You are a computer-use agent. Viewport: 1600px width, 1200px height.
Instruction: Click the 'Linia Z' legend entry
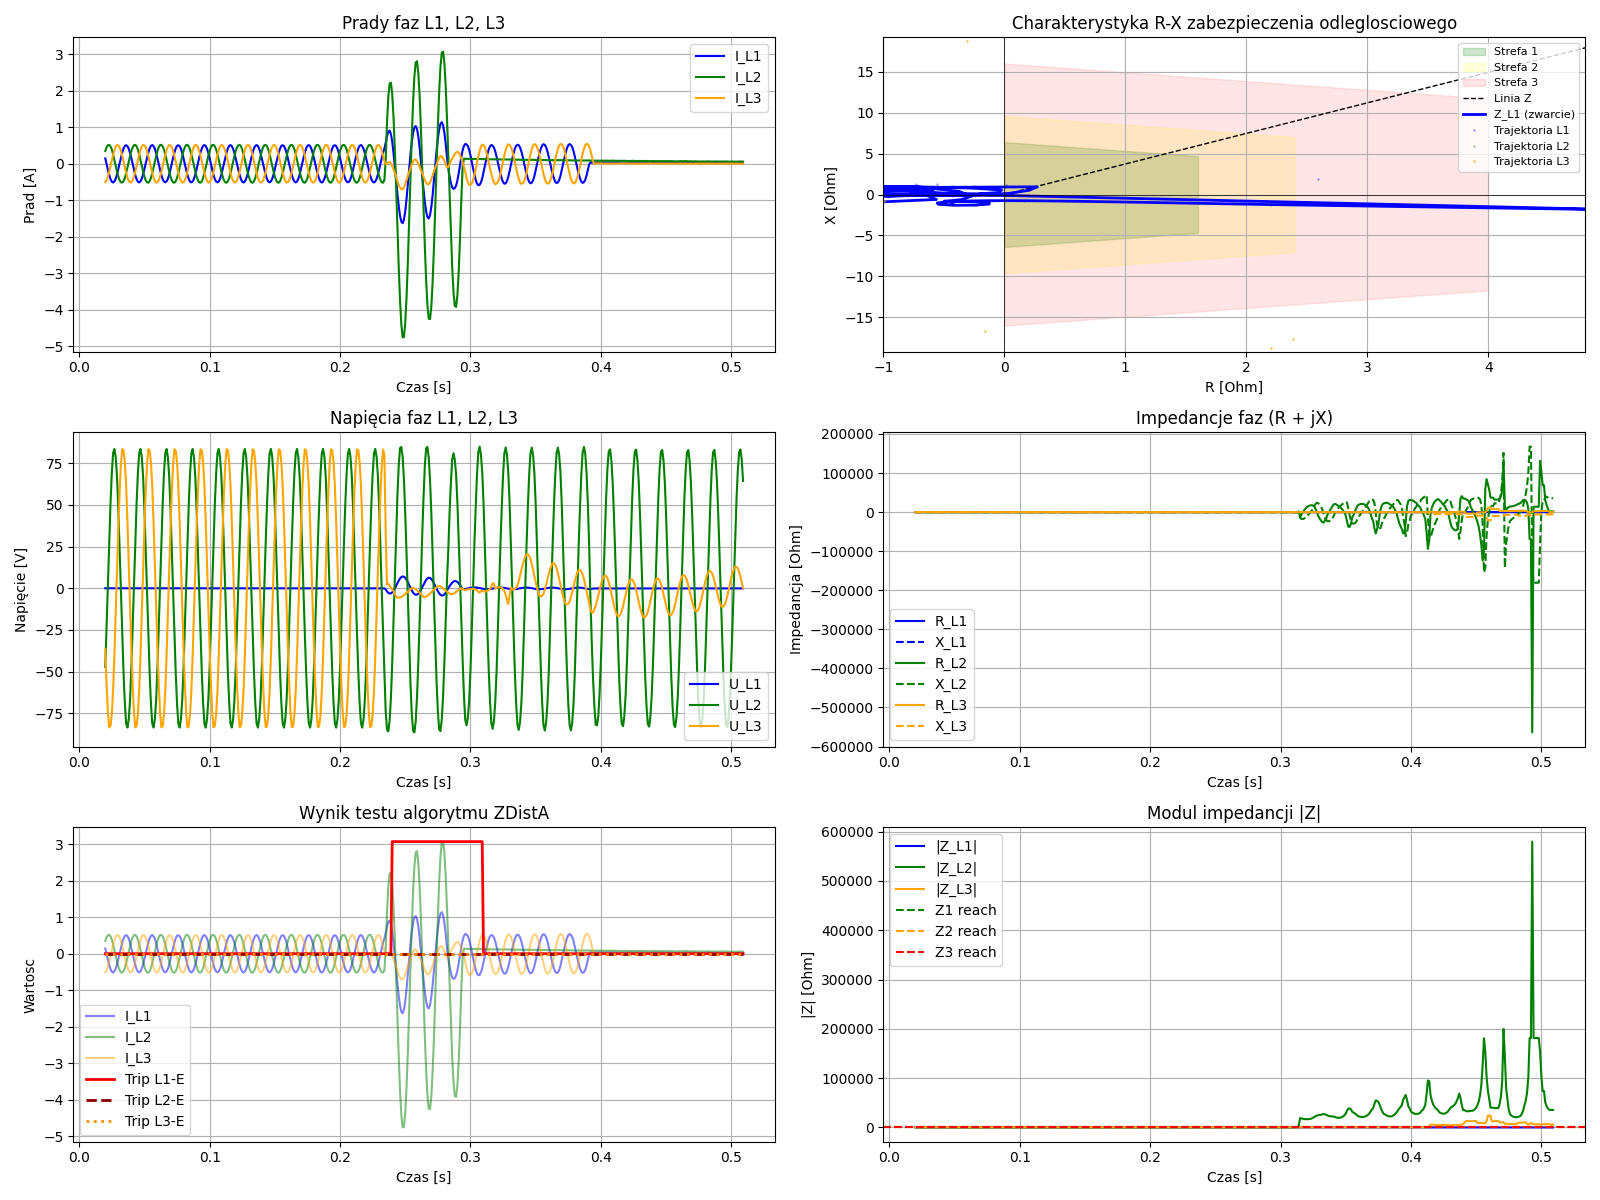1512,98
